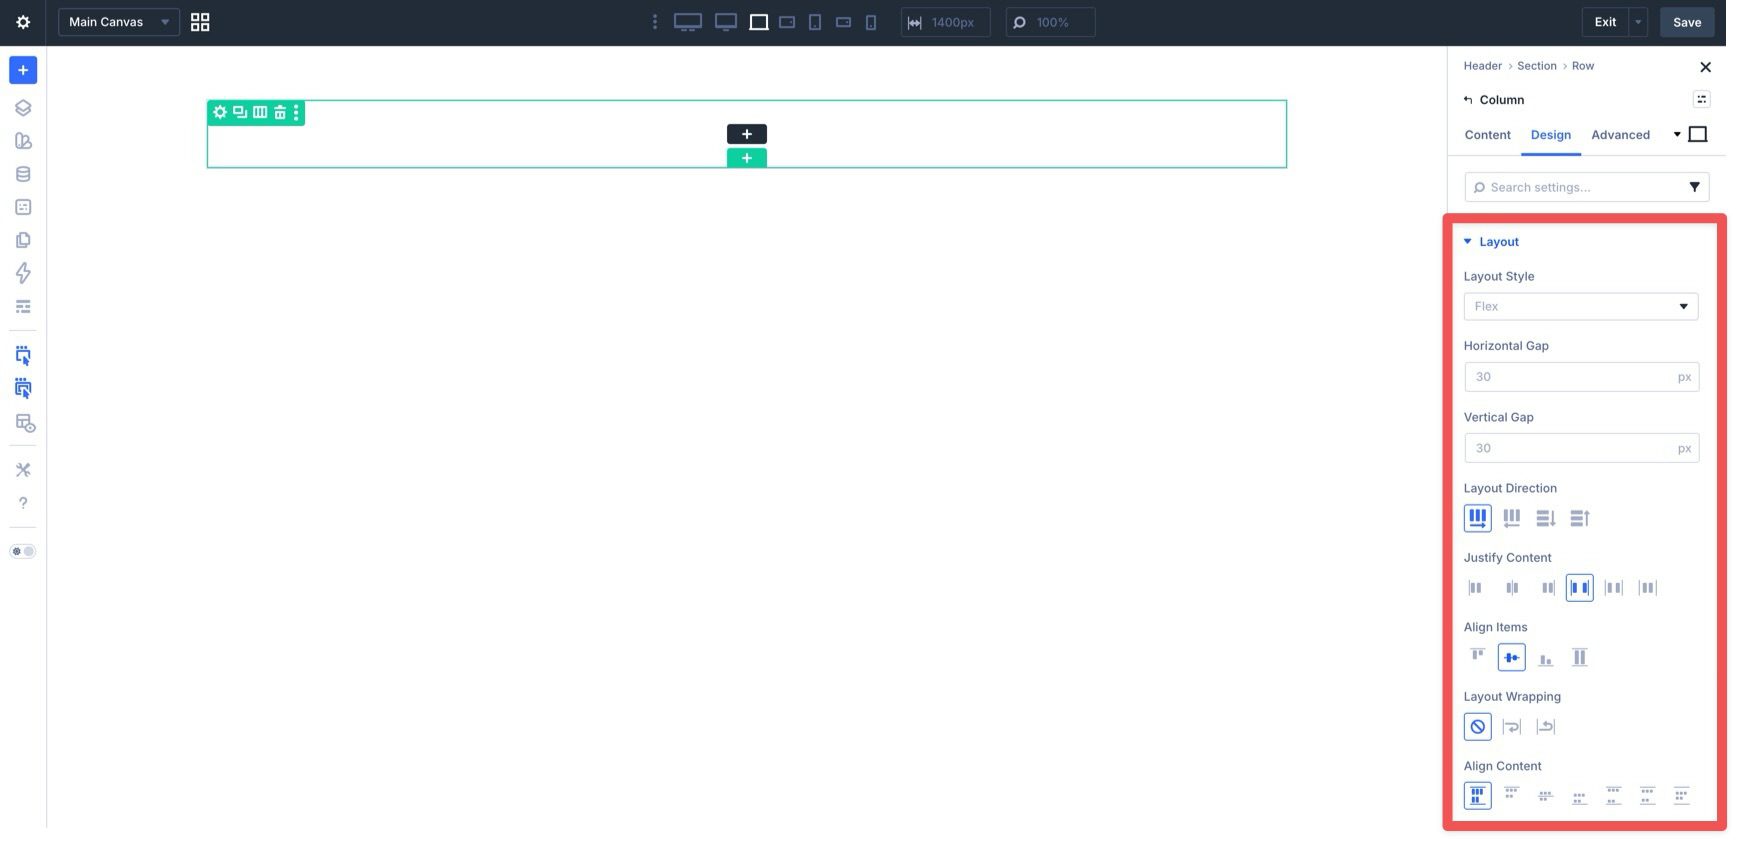Open help question mark icon

click(x=23, y=503)
